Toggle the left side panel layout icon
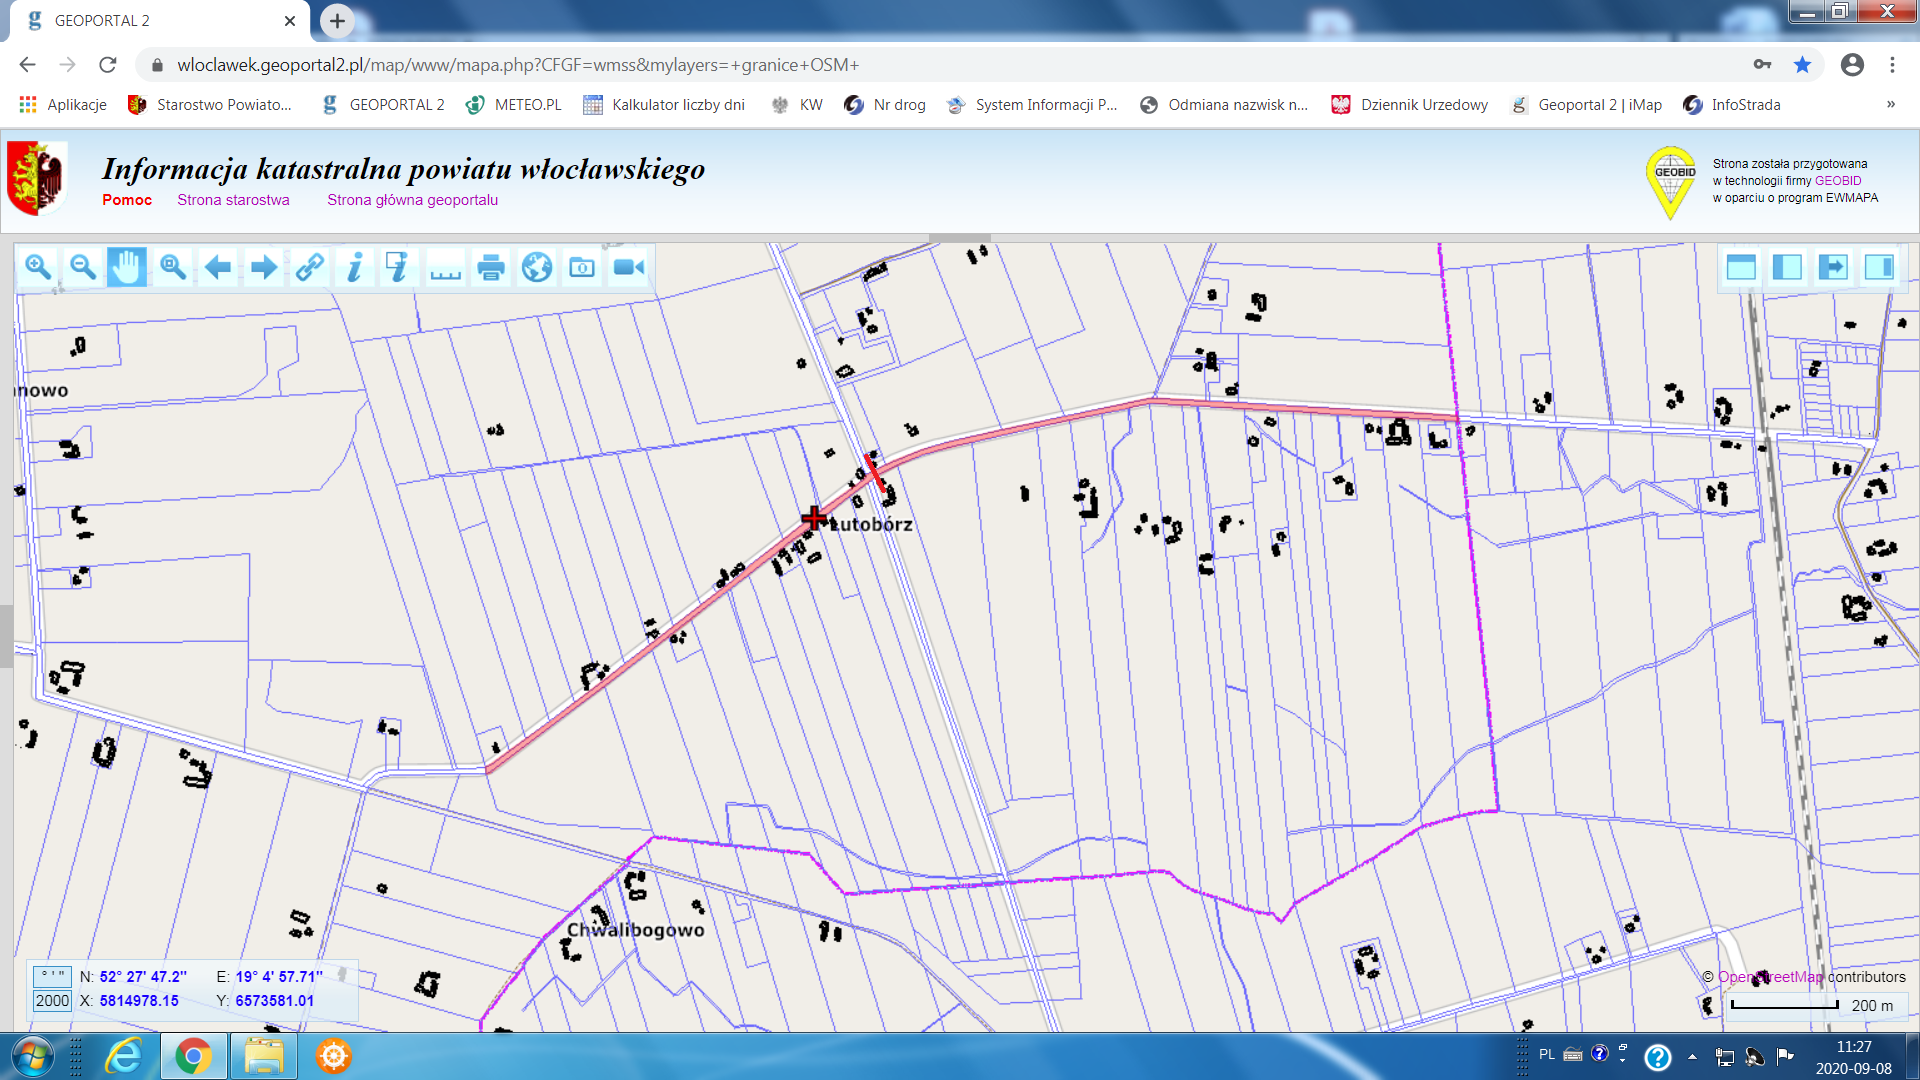 tap(1787, 267)
